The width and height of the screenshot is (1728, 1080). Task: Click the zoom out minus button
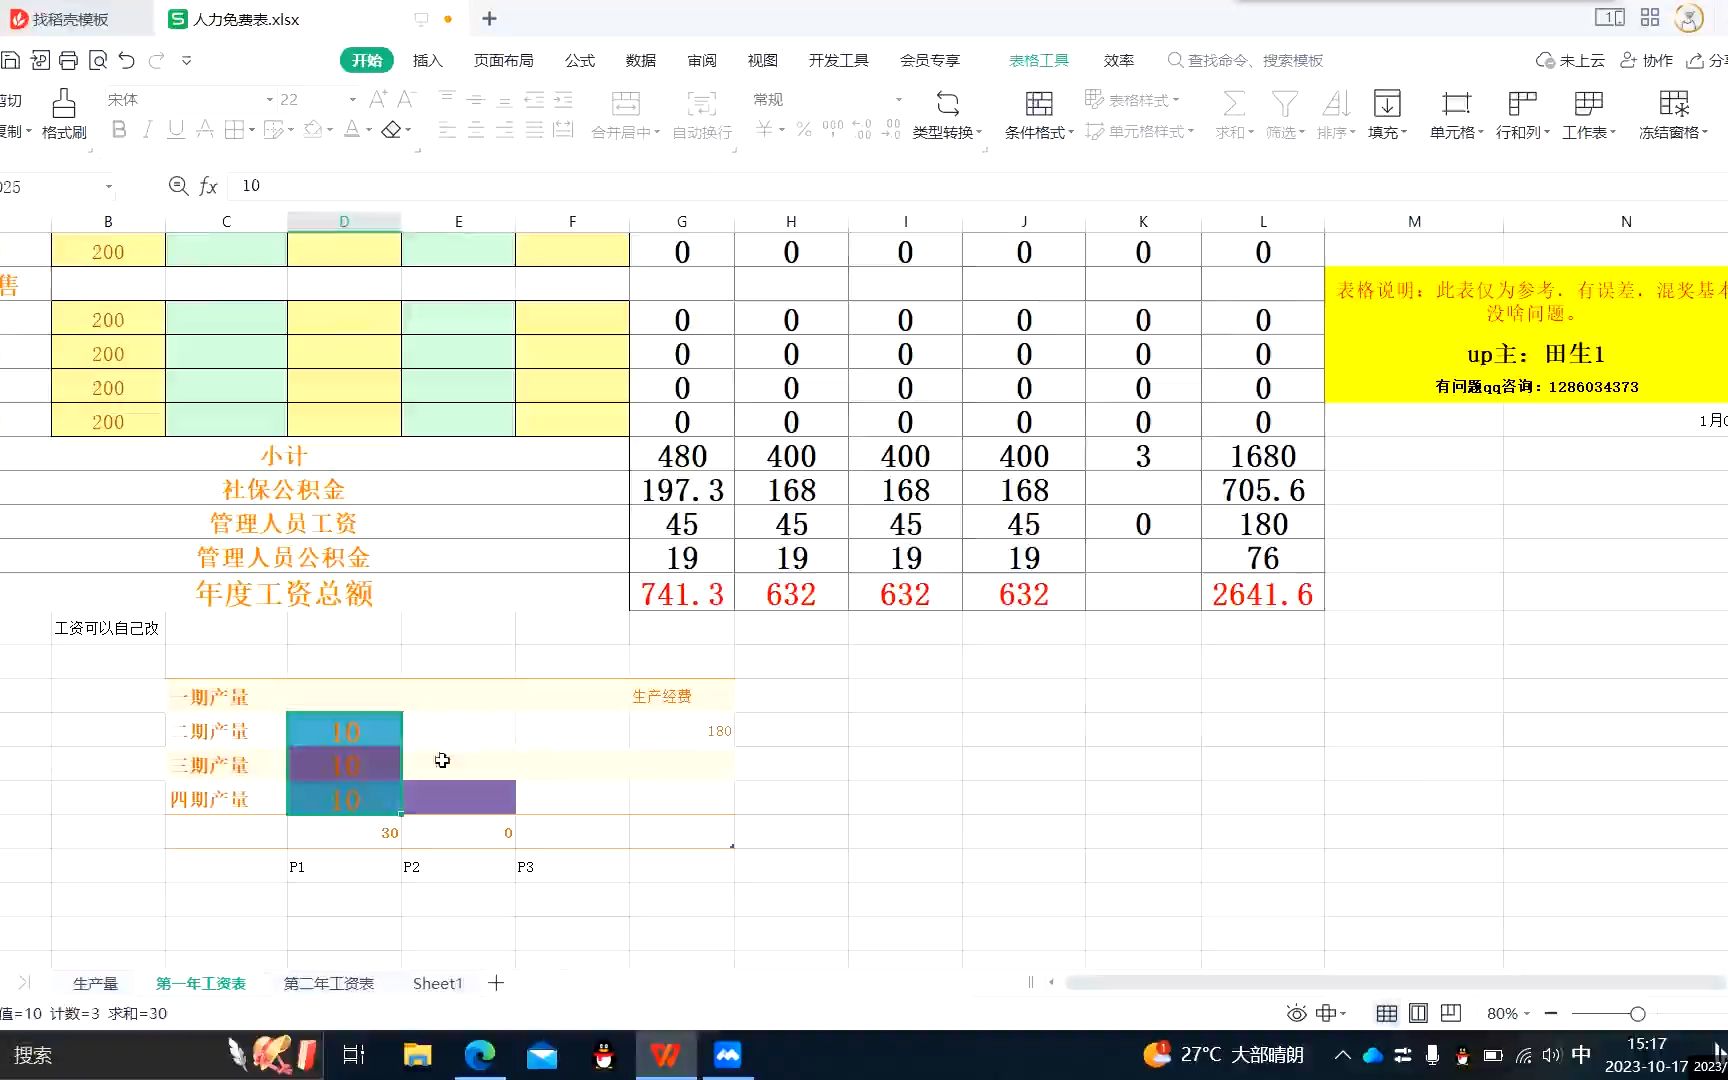tap(1551, 1013)
